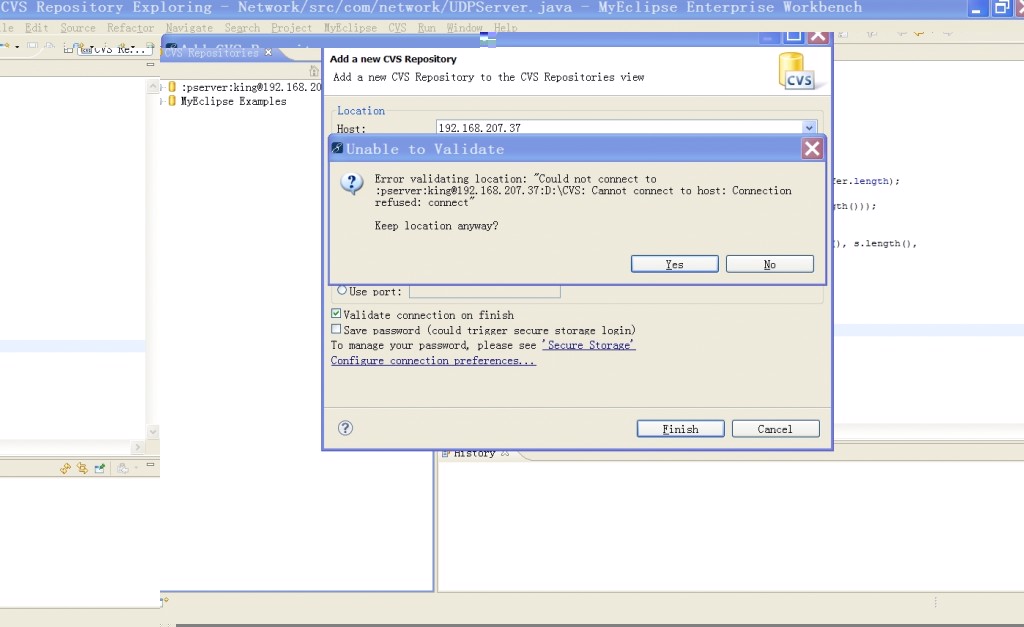This screenshot has width=1024, height=627.
Task: Open the New wizard dropdown arrow in toolbar
Action: coord(17,46)
